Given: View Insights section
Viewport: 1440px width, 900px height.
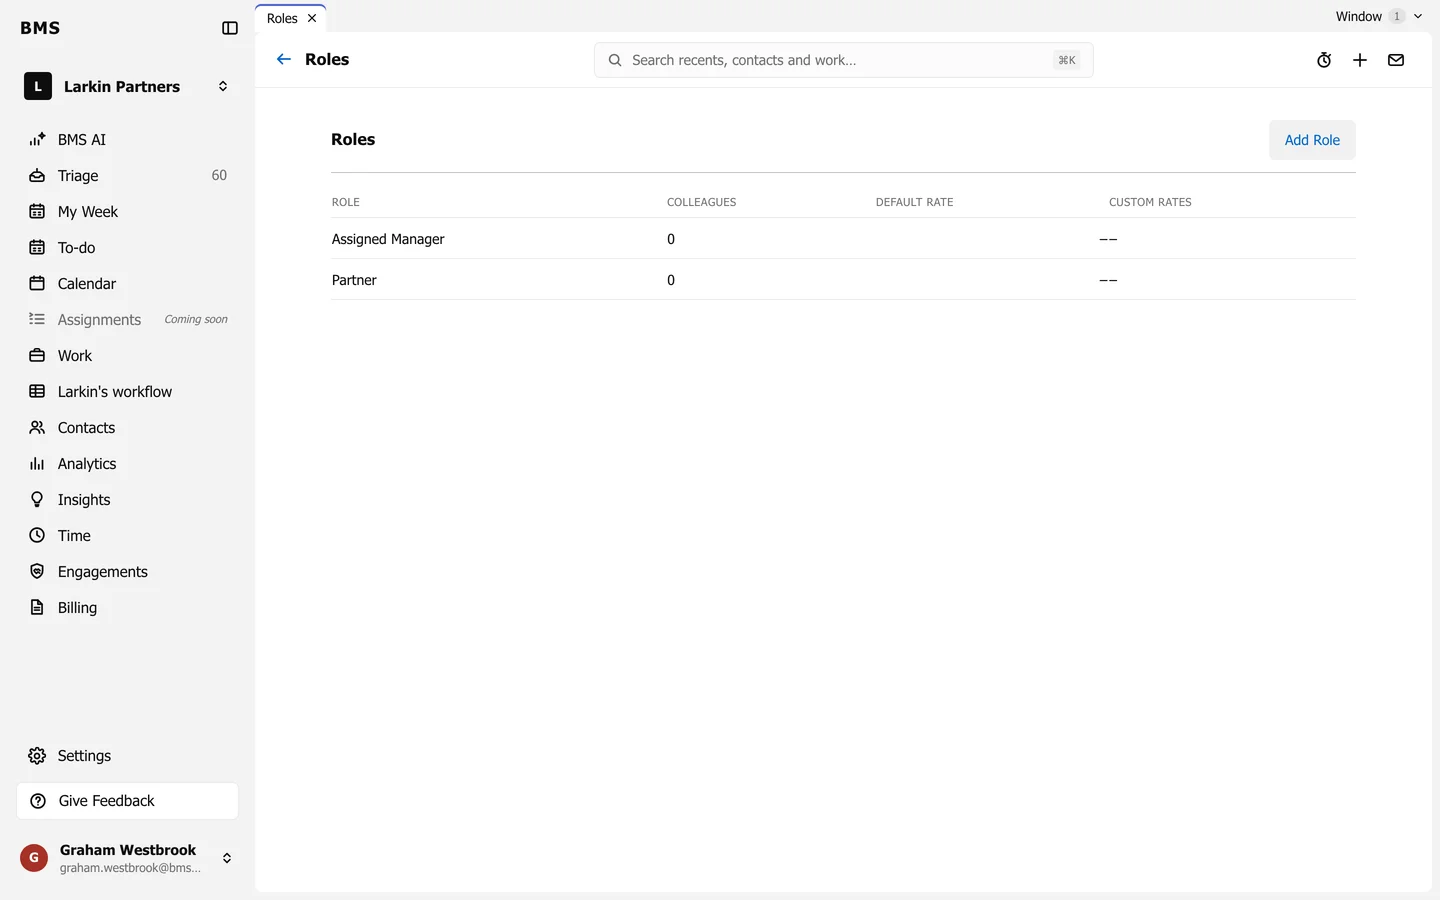Looking at the screenshot, I should 128,500.
